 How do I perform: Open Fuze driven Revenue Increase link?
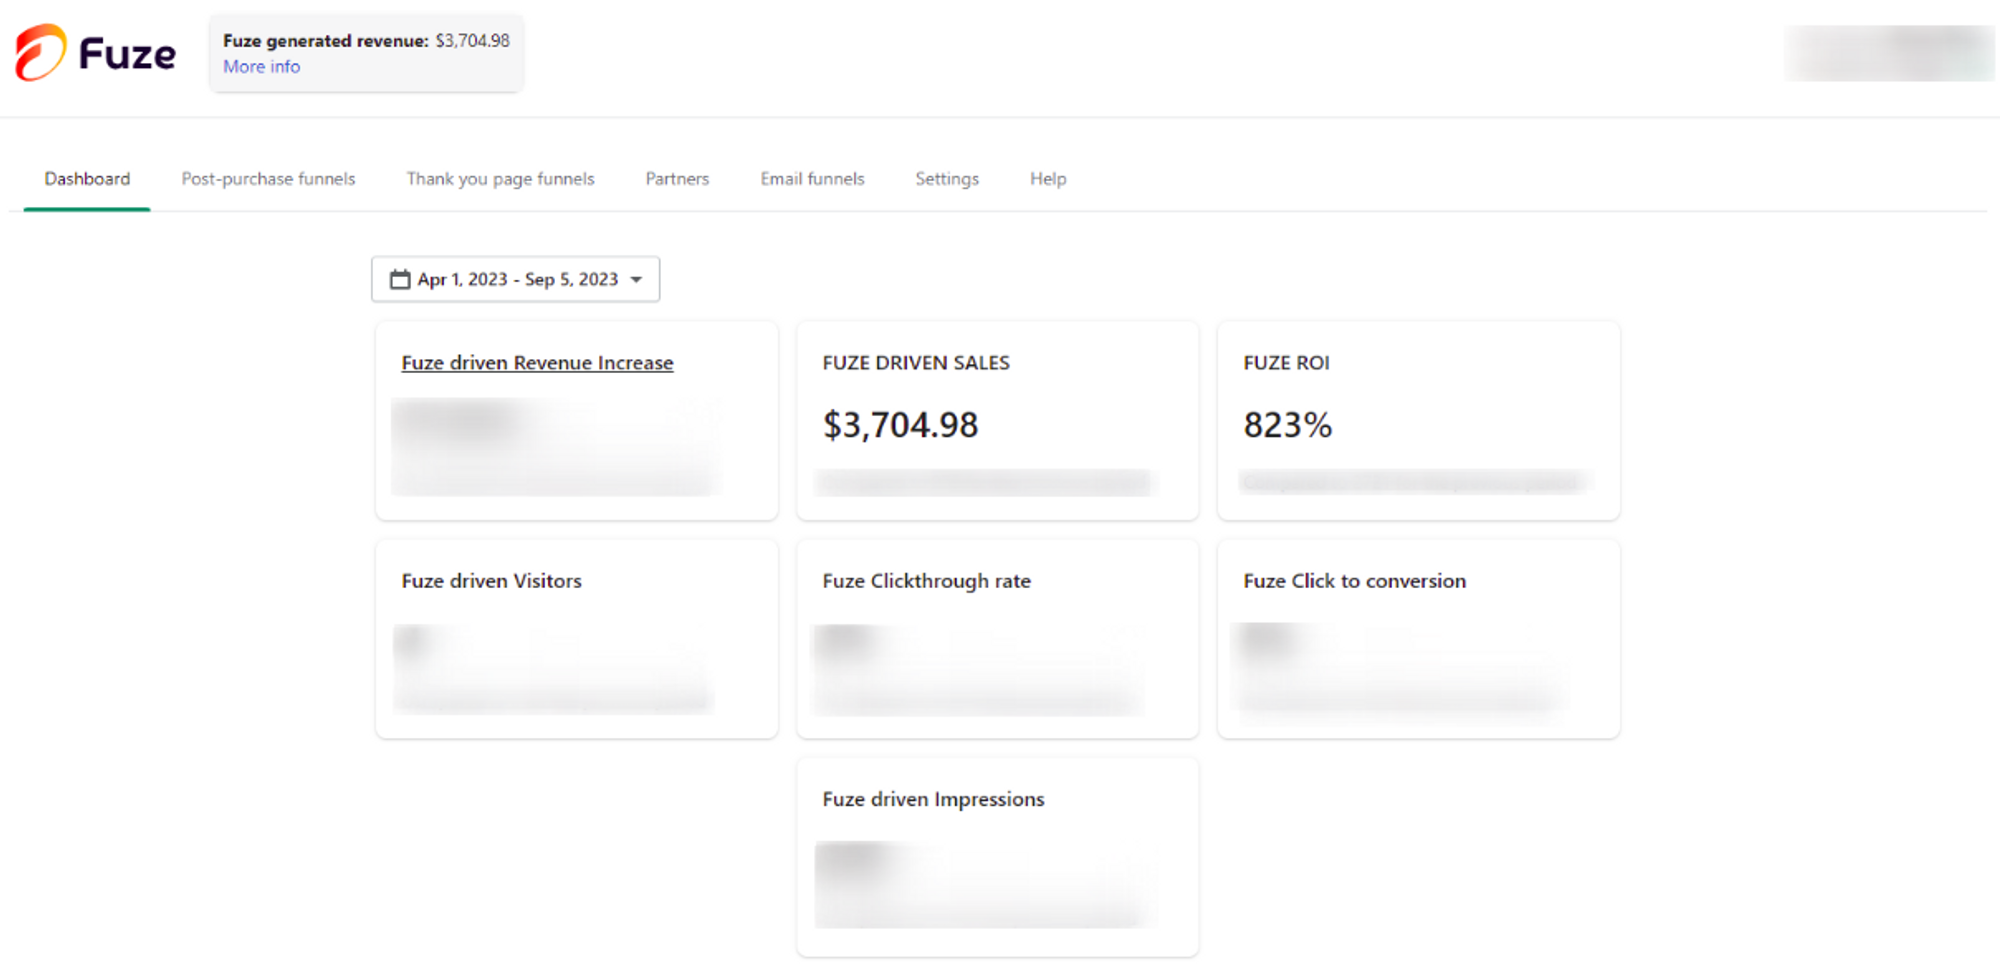coord(537,363)
